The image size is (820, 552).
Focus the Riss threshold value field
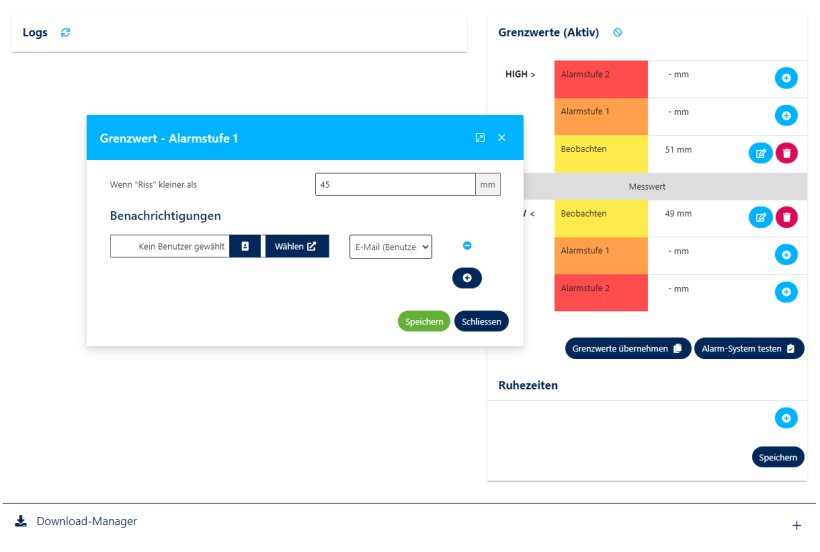pyautogui.click(x=394, y=185)
